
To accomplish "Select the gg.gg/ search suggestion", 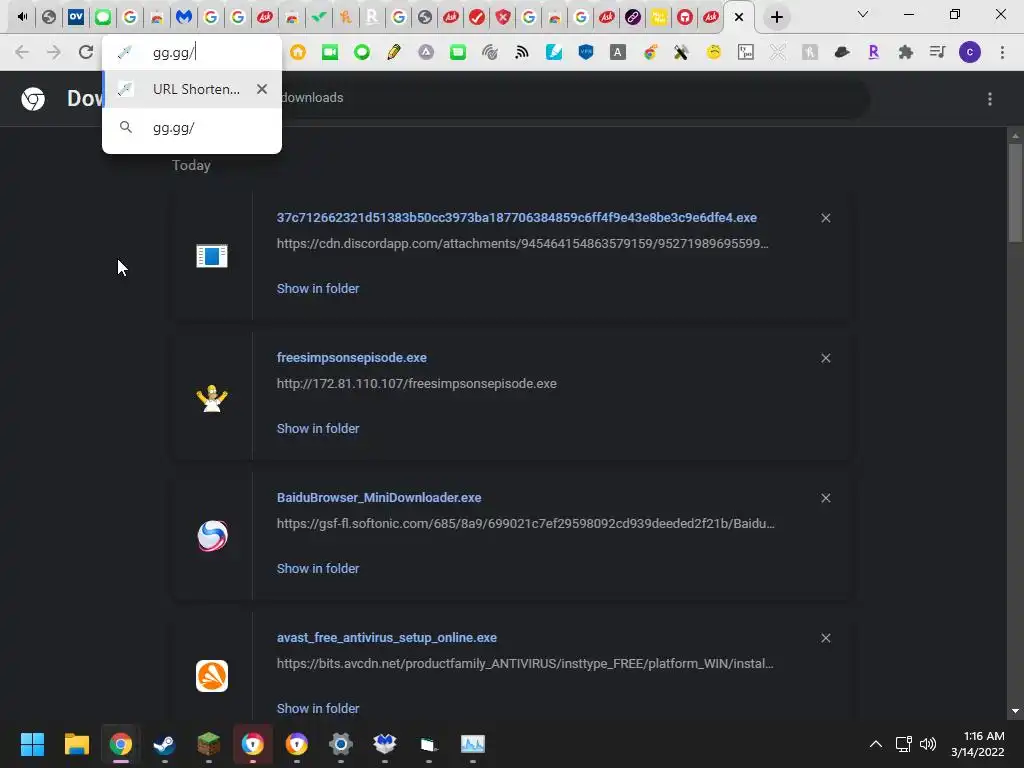I will tap(192, 127).
